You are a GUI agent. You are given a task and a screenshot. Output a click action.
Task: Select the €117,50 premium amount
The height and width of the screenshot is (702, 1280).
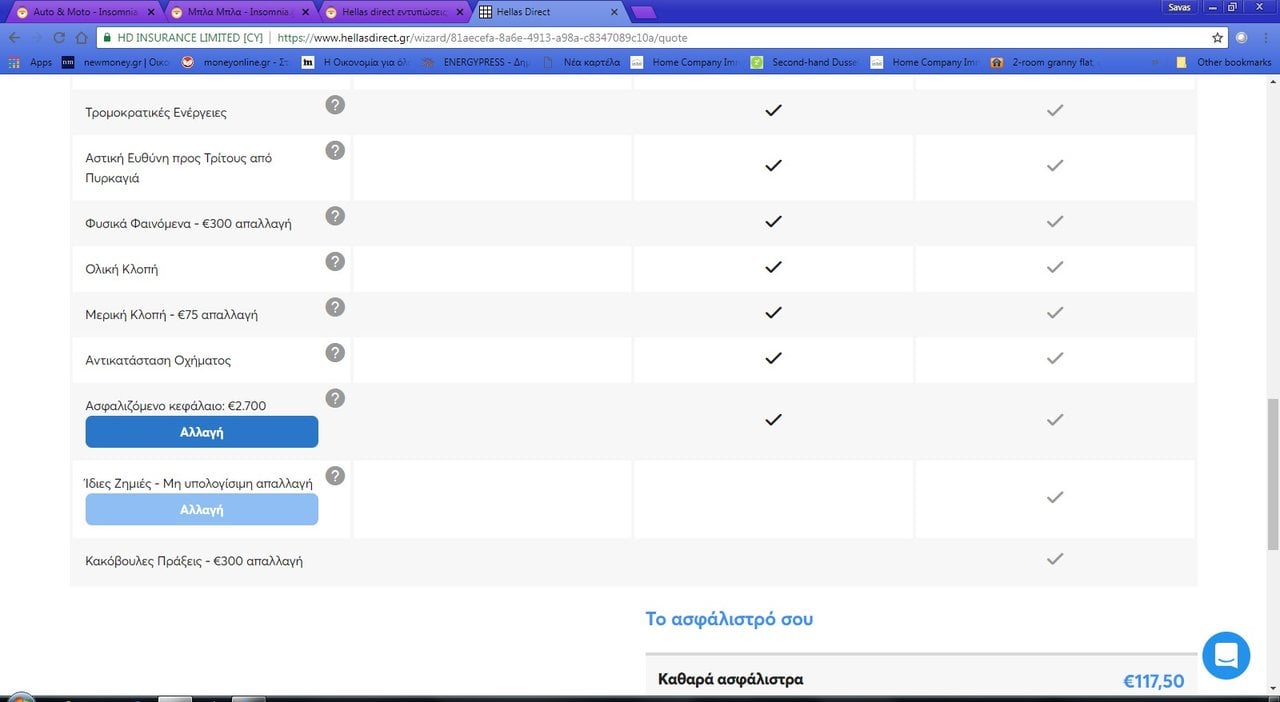coord(1153,681)
